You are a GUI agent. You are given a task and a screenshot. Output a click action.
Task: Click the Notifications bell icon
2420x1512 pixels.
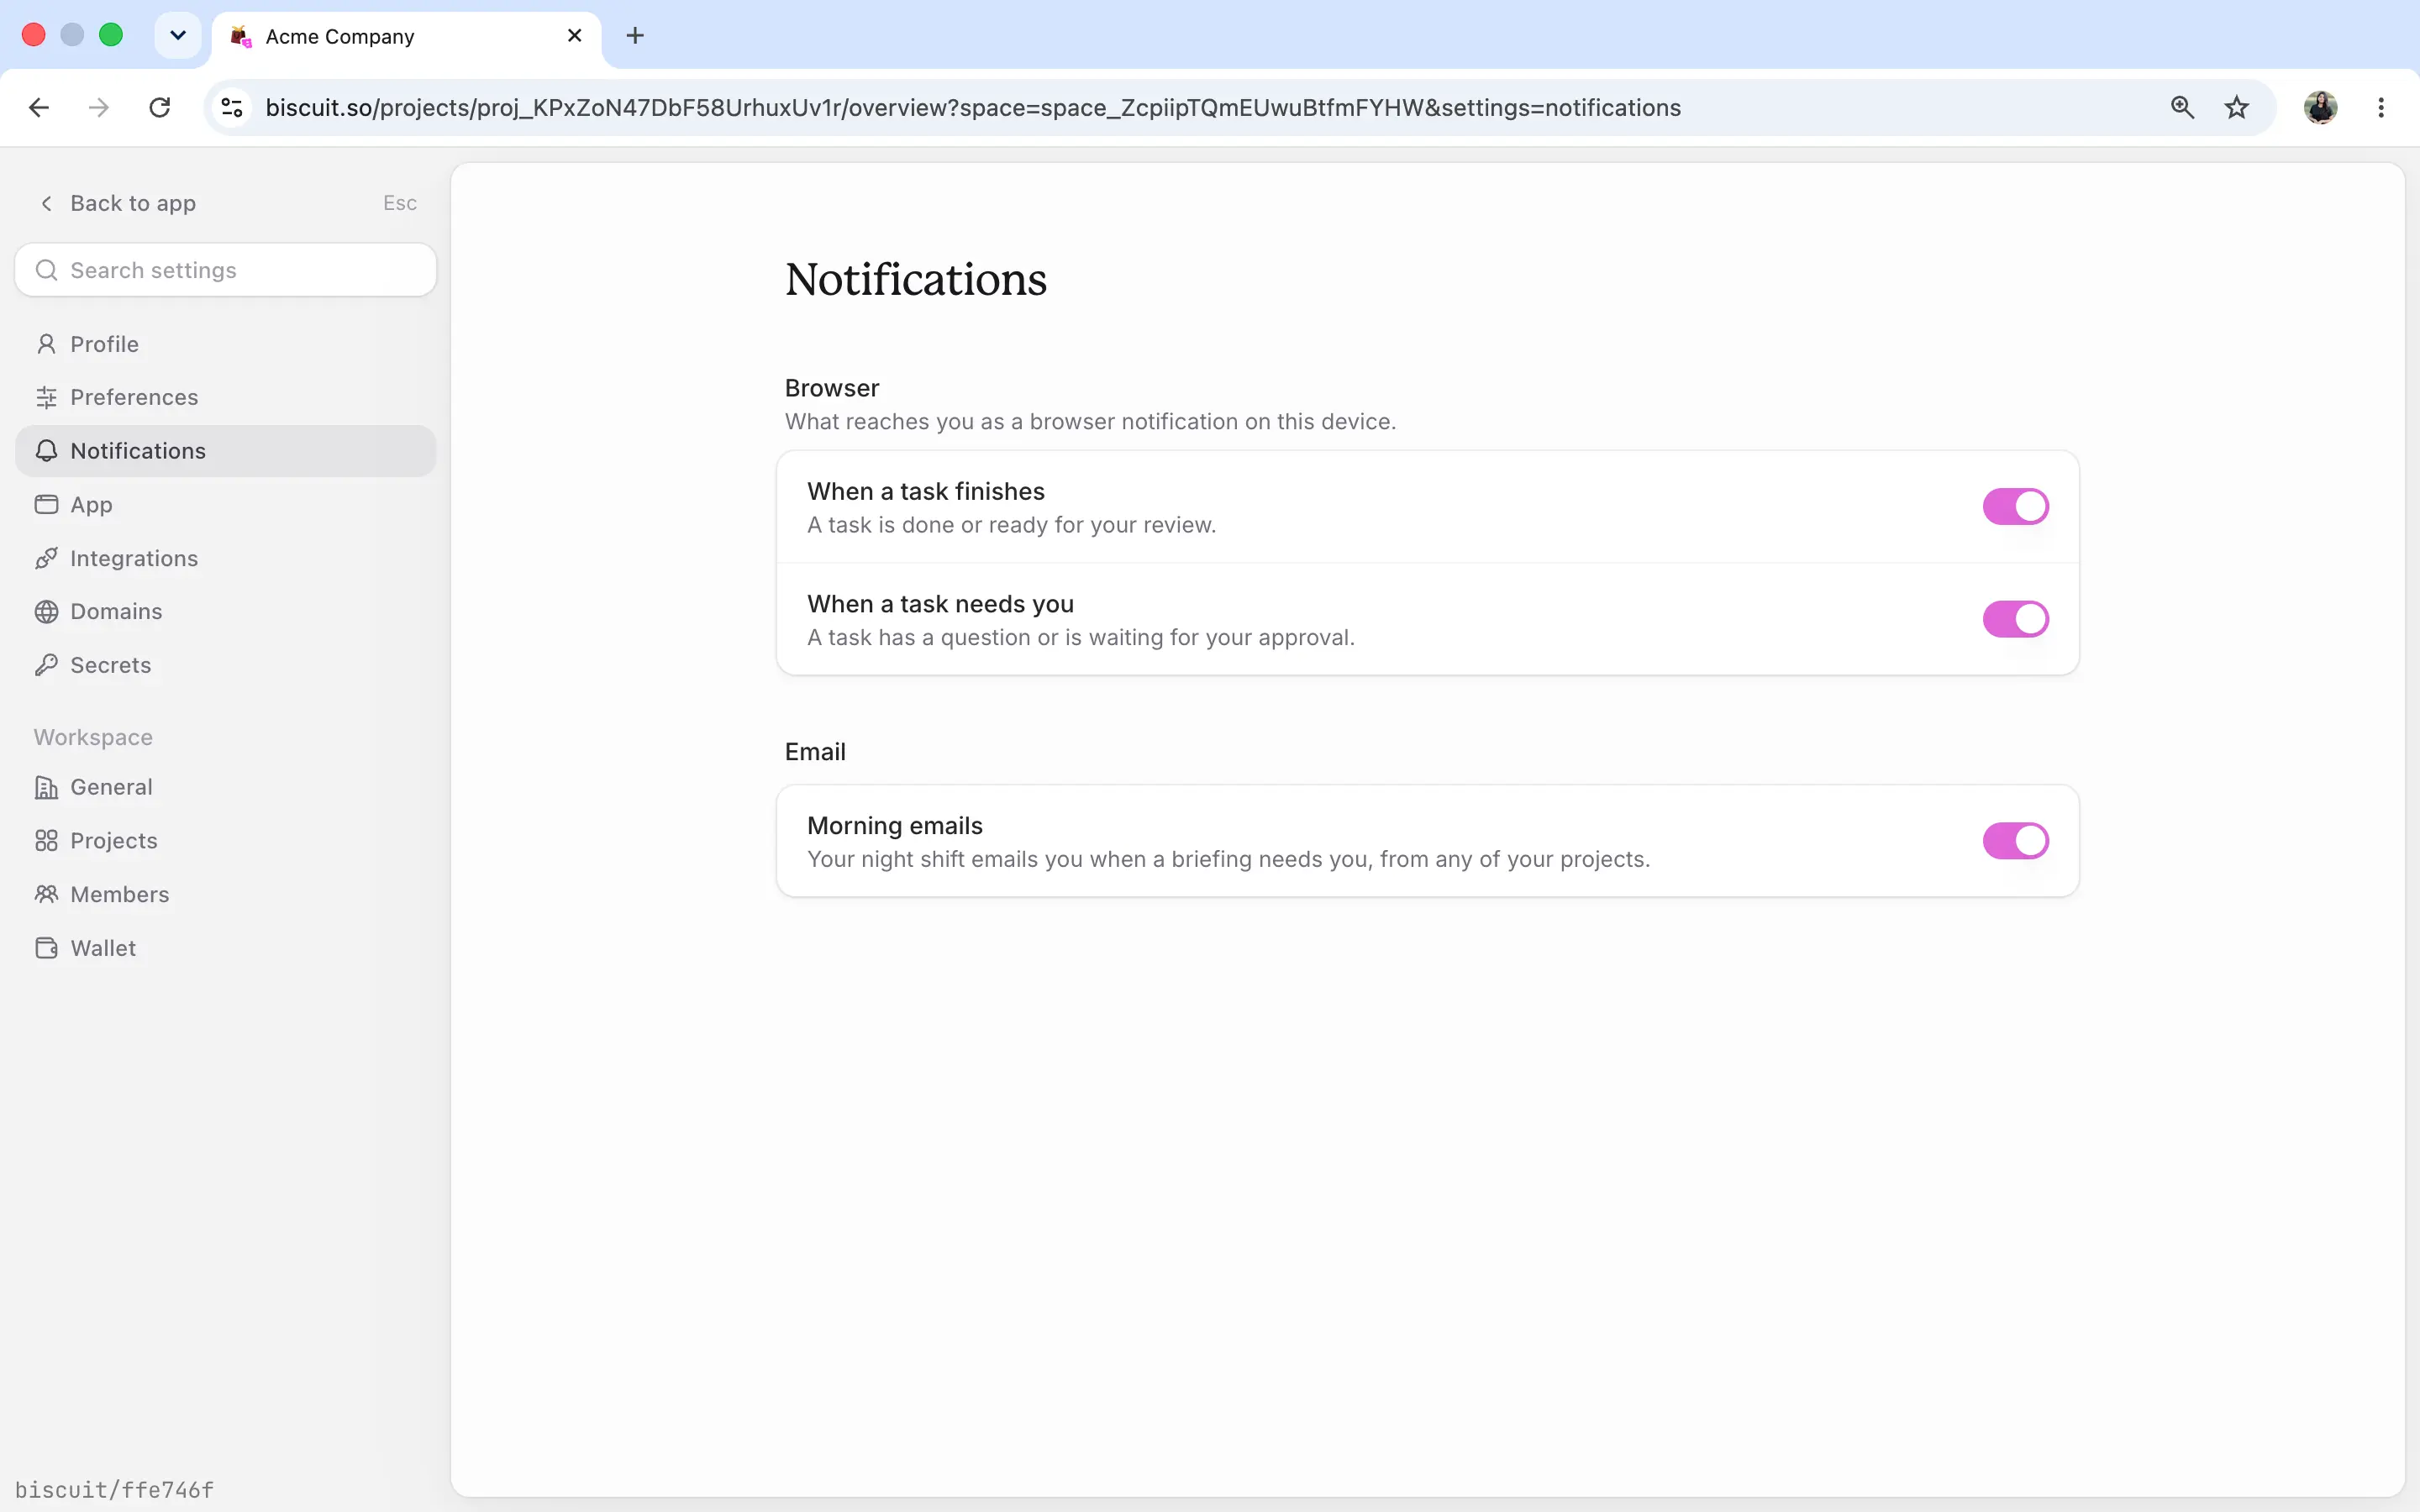(x=46, y=451)
